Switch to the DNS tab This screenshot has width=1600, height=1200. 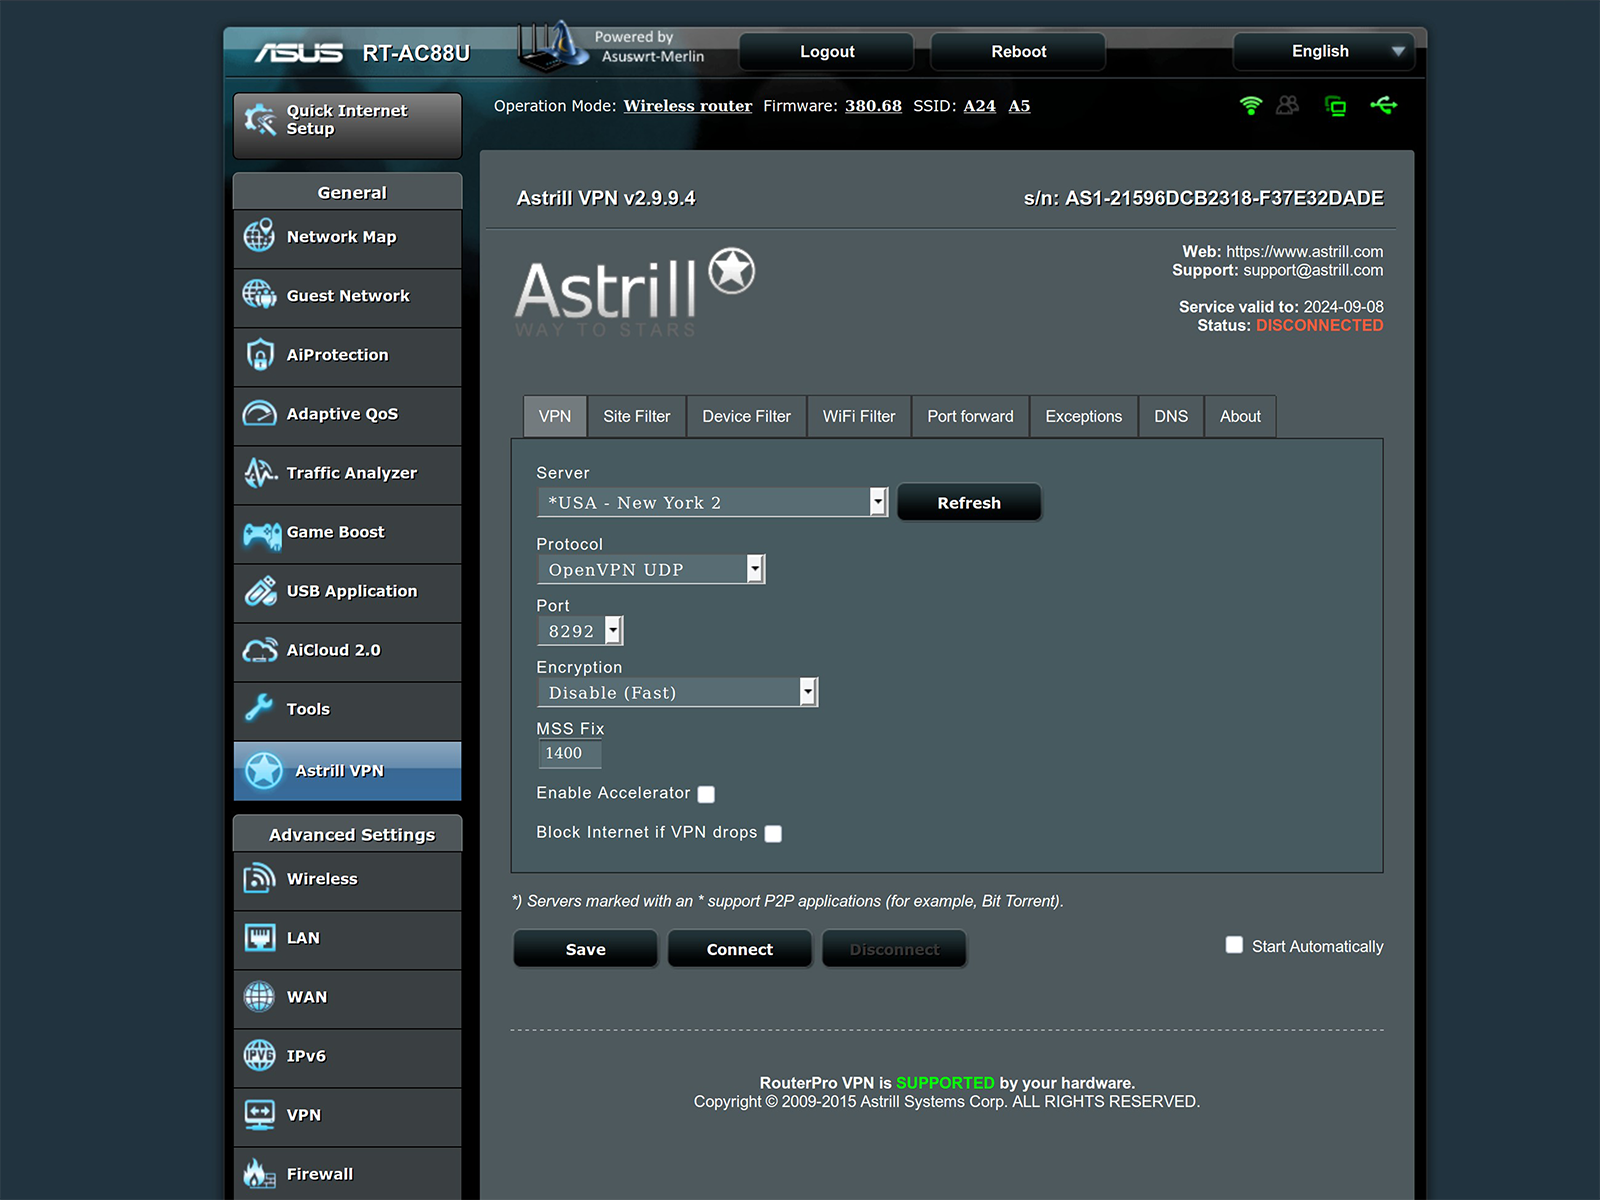(1171, 416)
